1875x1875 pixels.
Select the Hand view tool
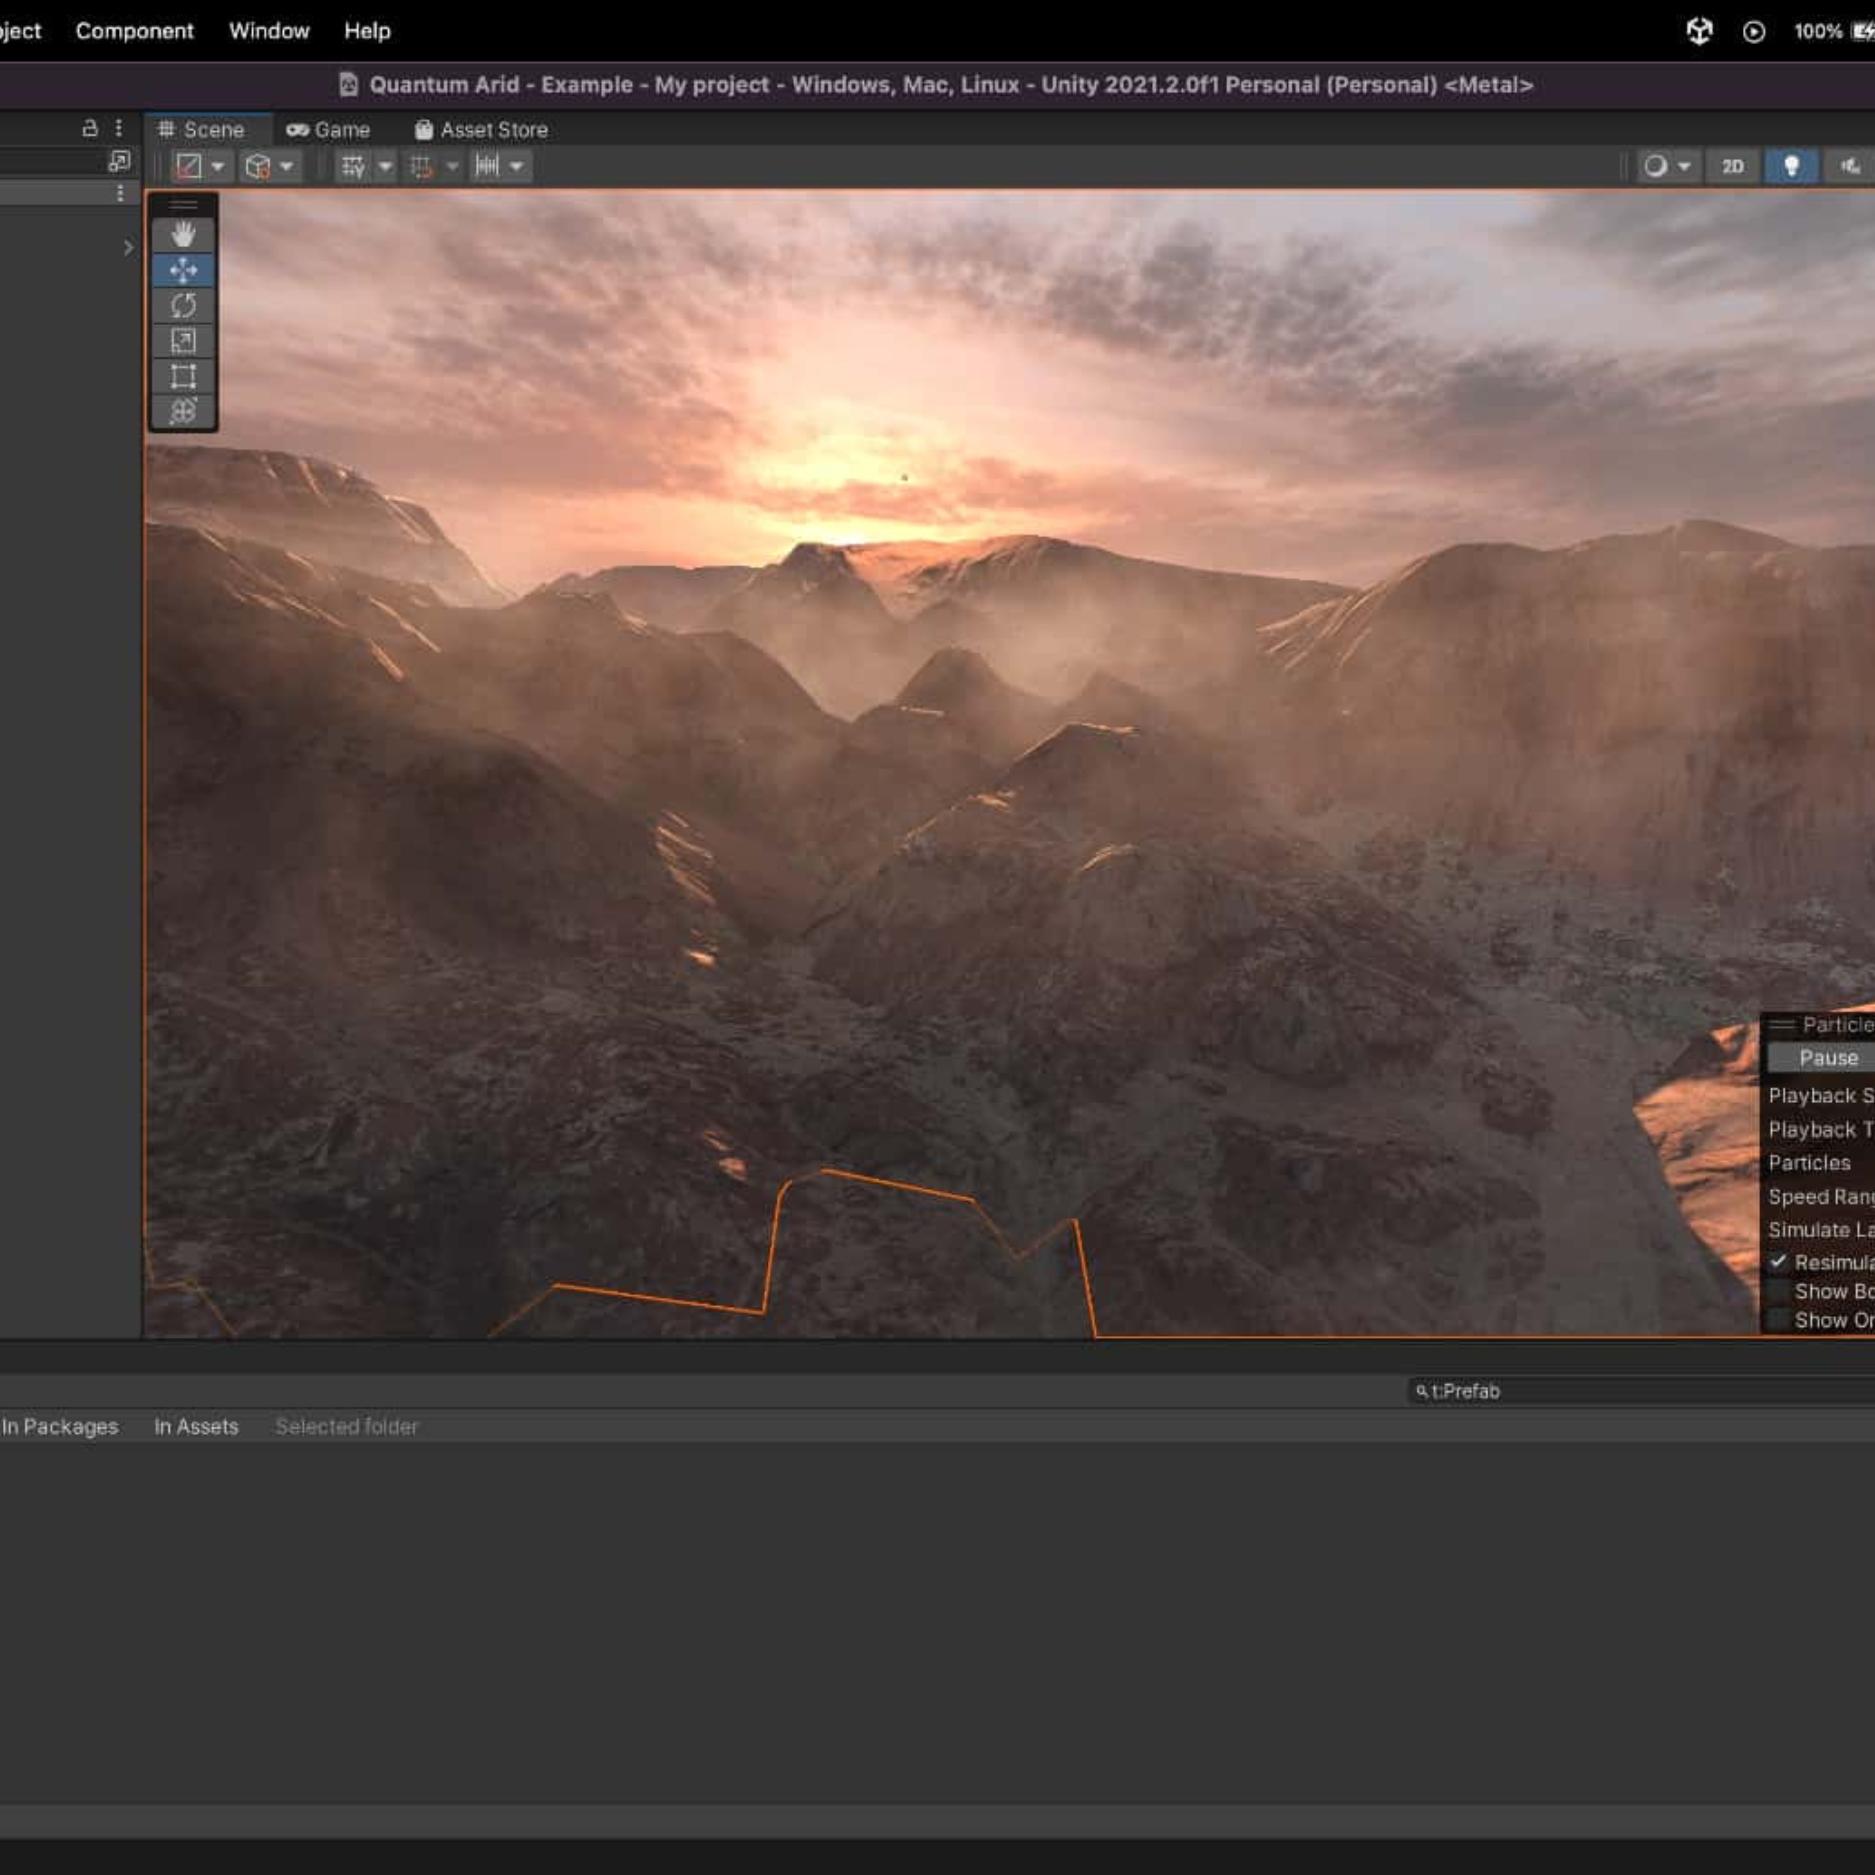pos(183,235)
